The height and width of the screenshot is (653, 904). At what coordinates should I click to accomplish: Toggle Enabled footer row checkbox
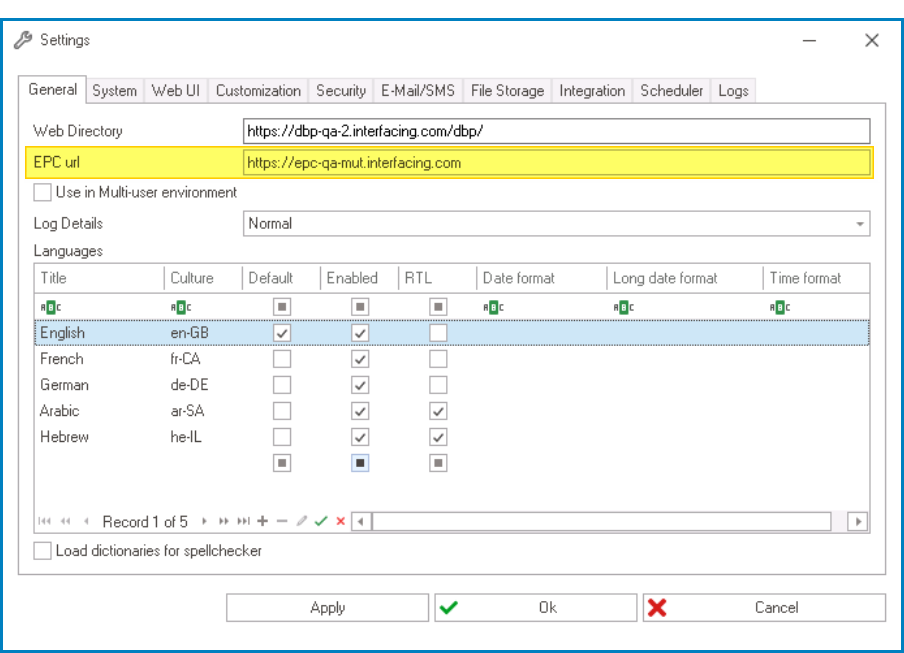click(x=360, y=463)
